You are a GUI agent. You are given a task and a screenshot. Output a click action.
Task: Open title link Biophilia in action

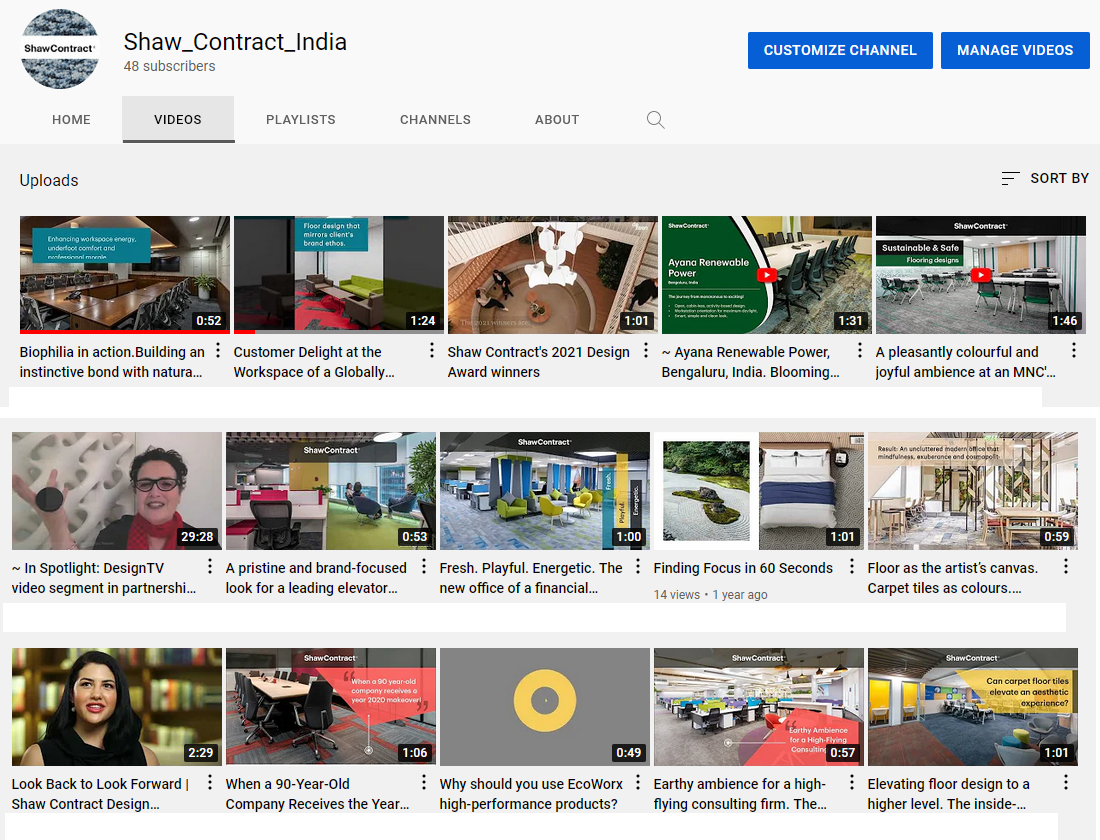[x=112, y=362]
